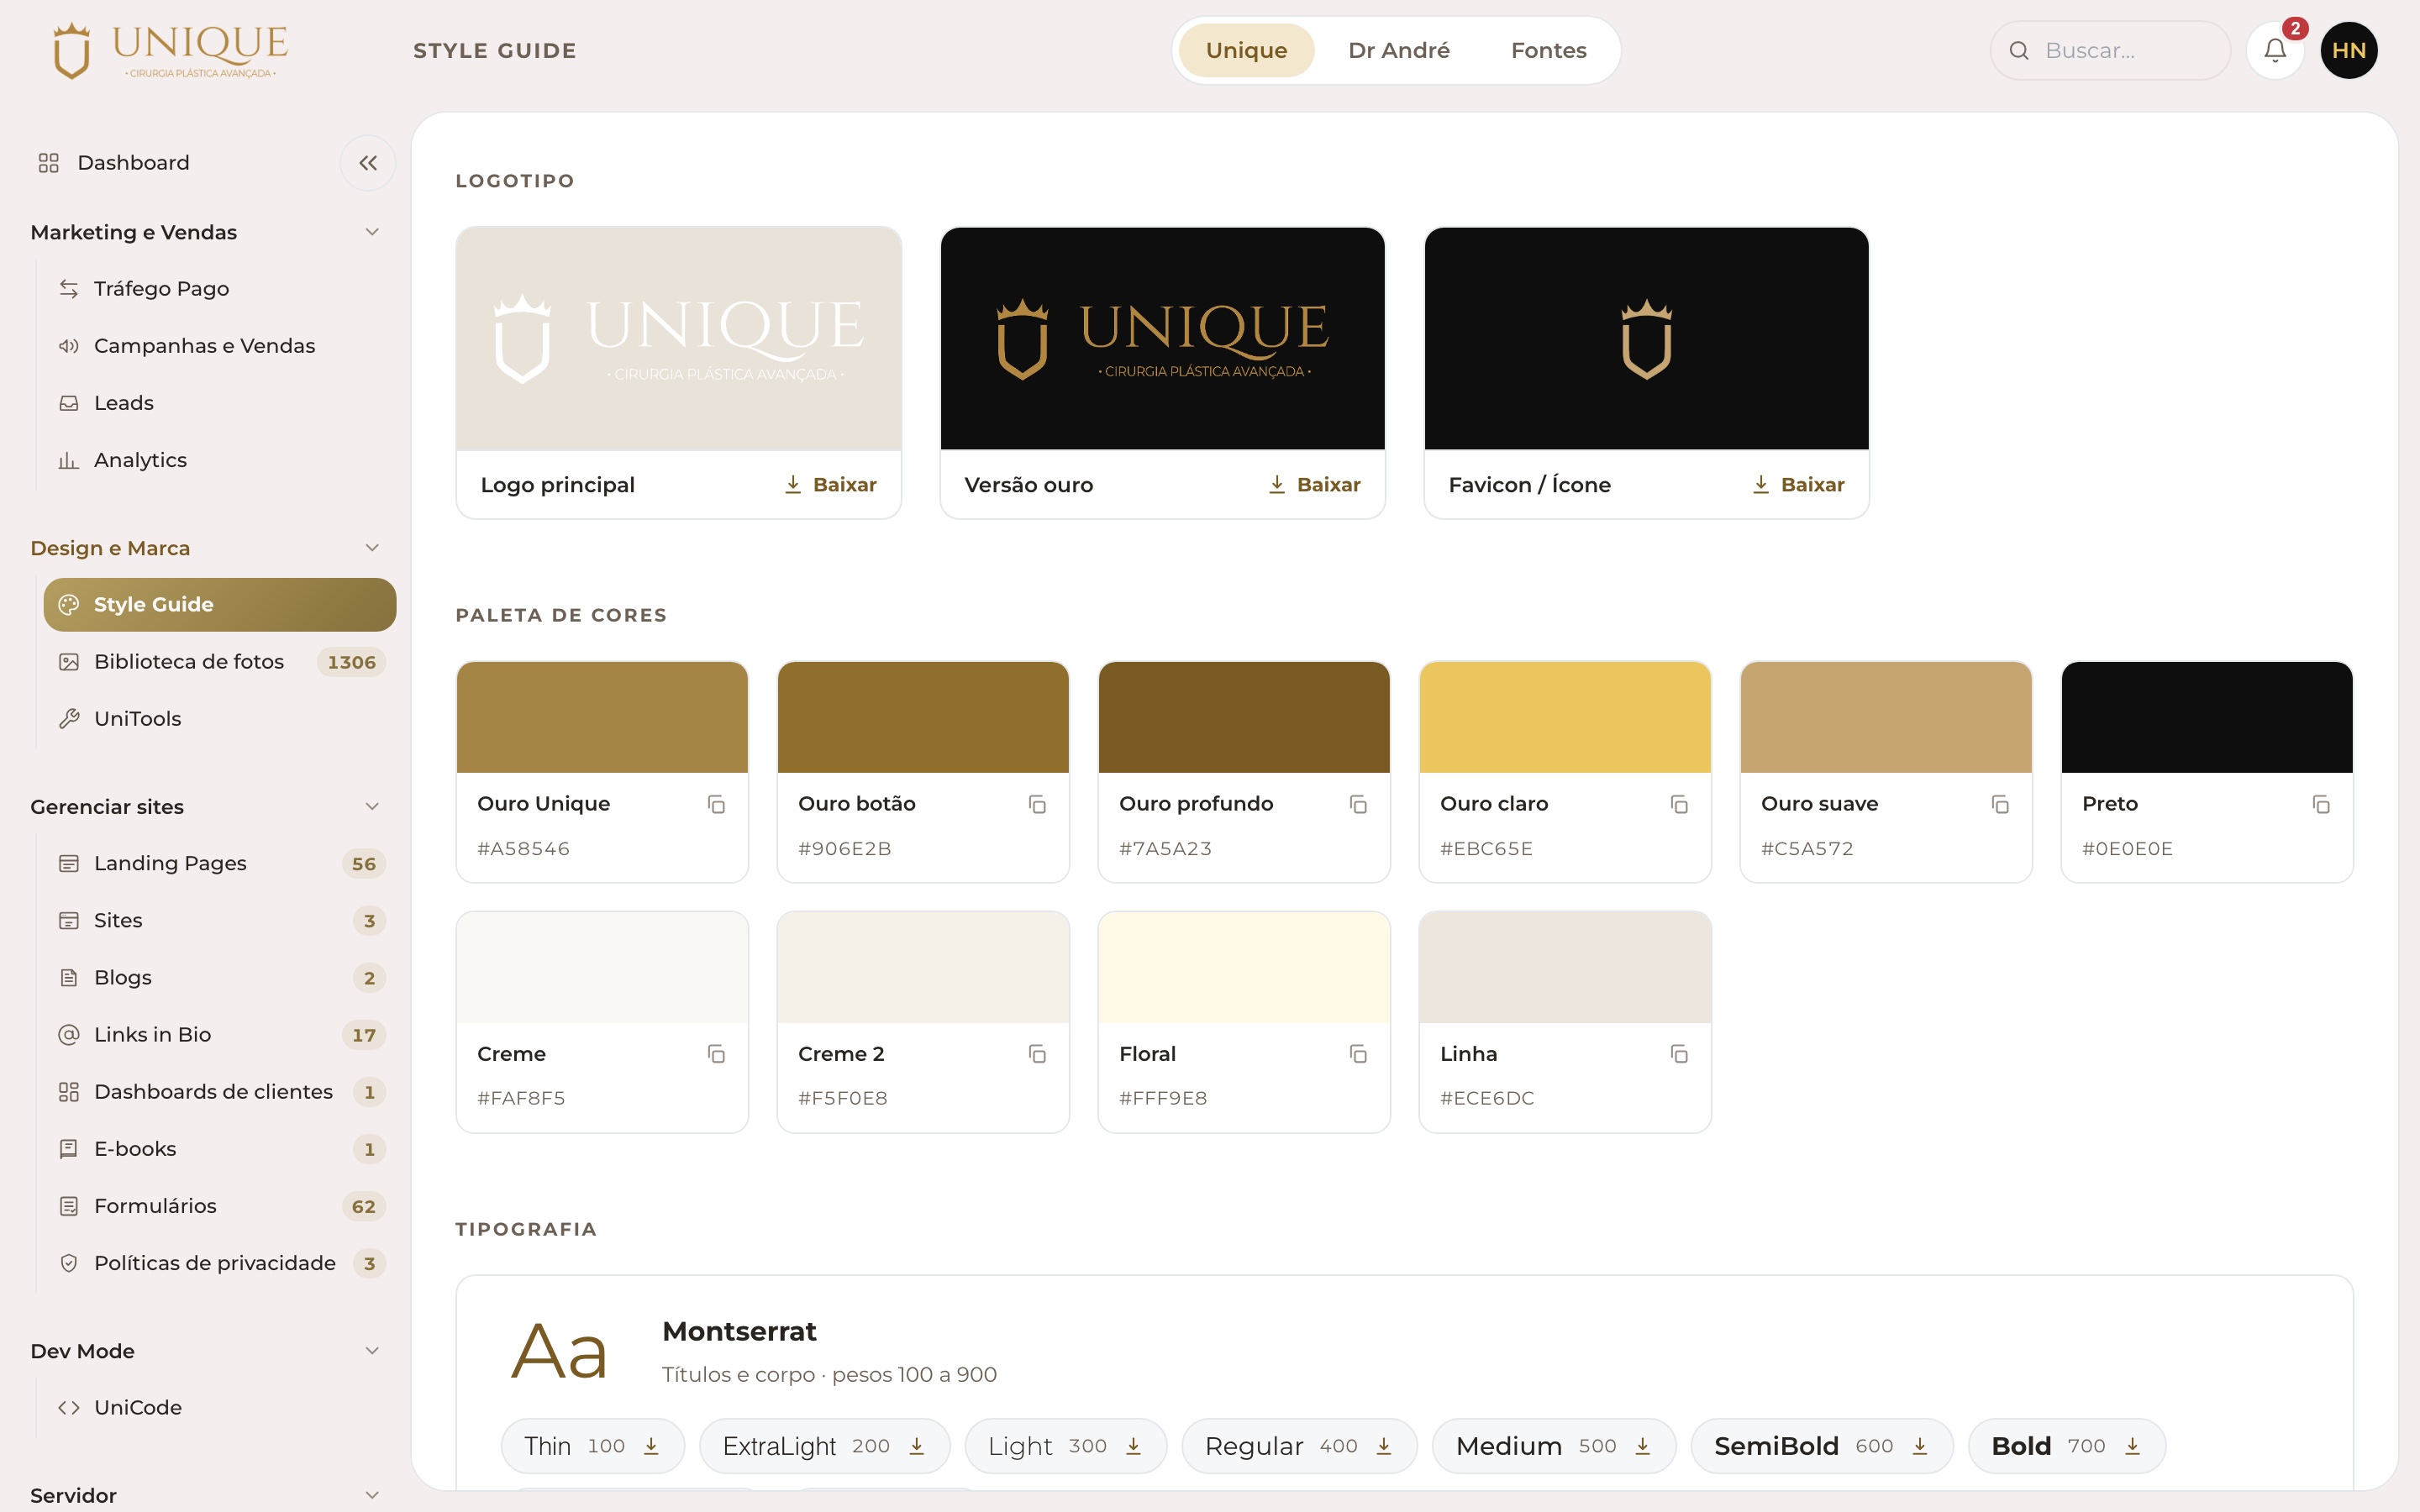Viewport: 2420px width, 1512px height.
Task: Open Dashboard in the sidebar
Action: pyautogui.click(x=133, y=163)
